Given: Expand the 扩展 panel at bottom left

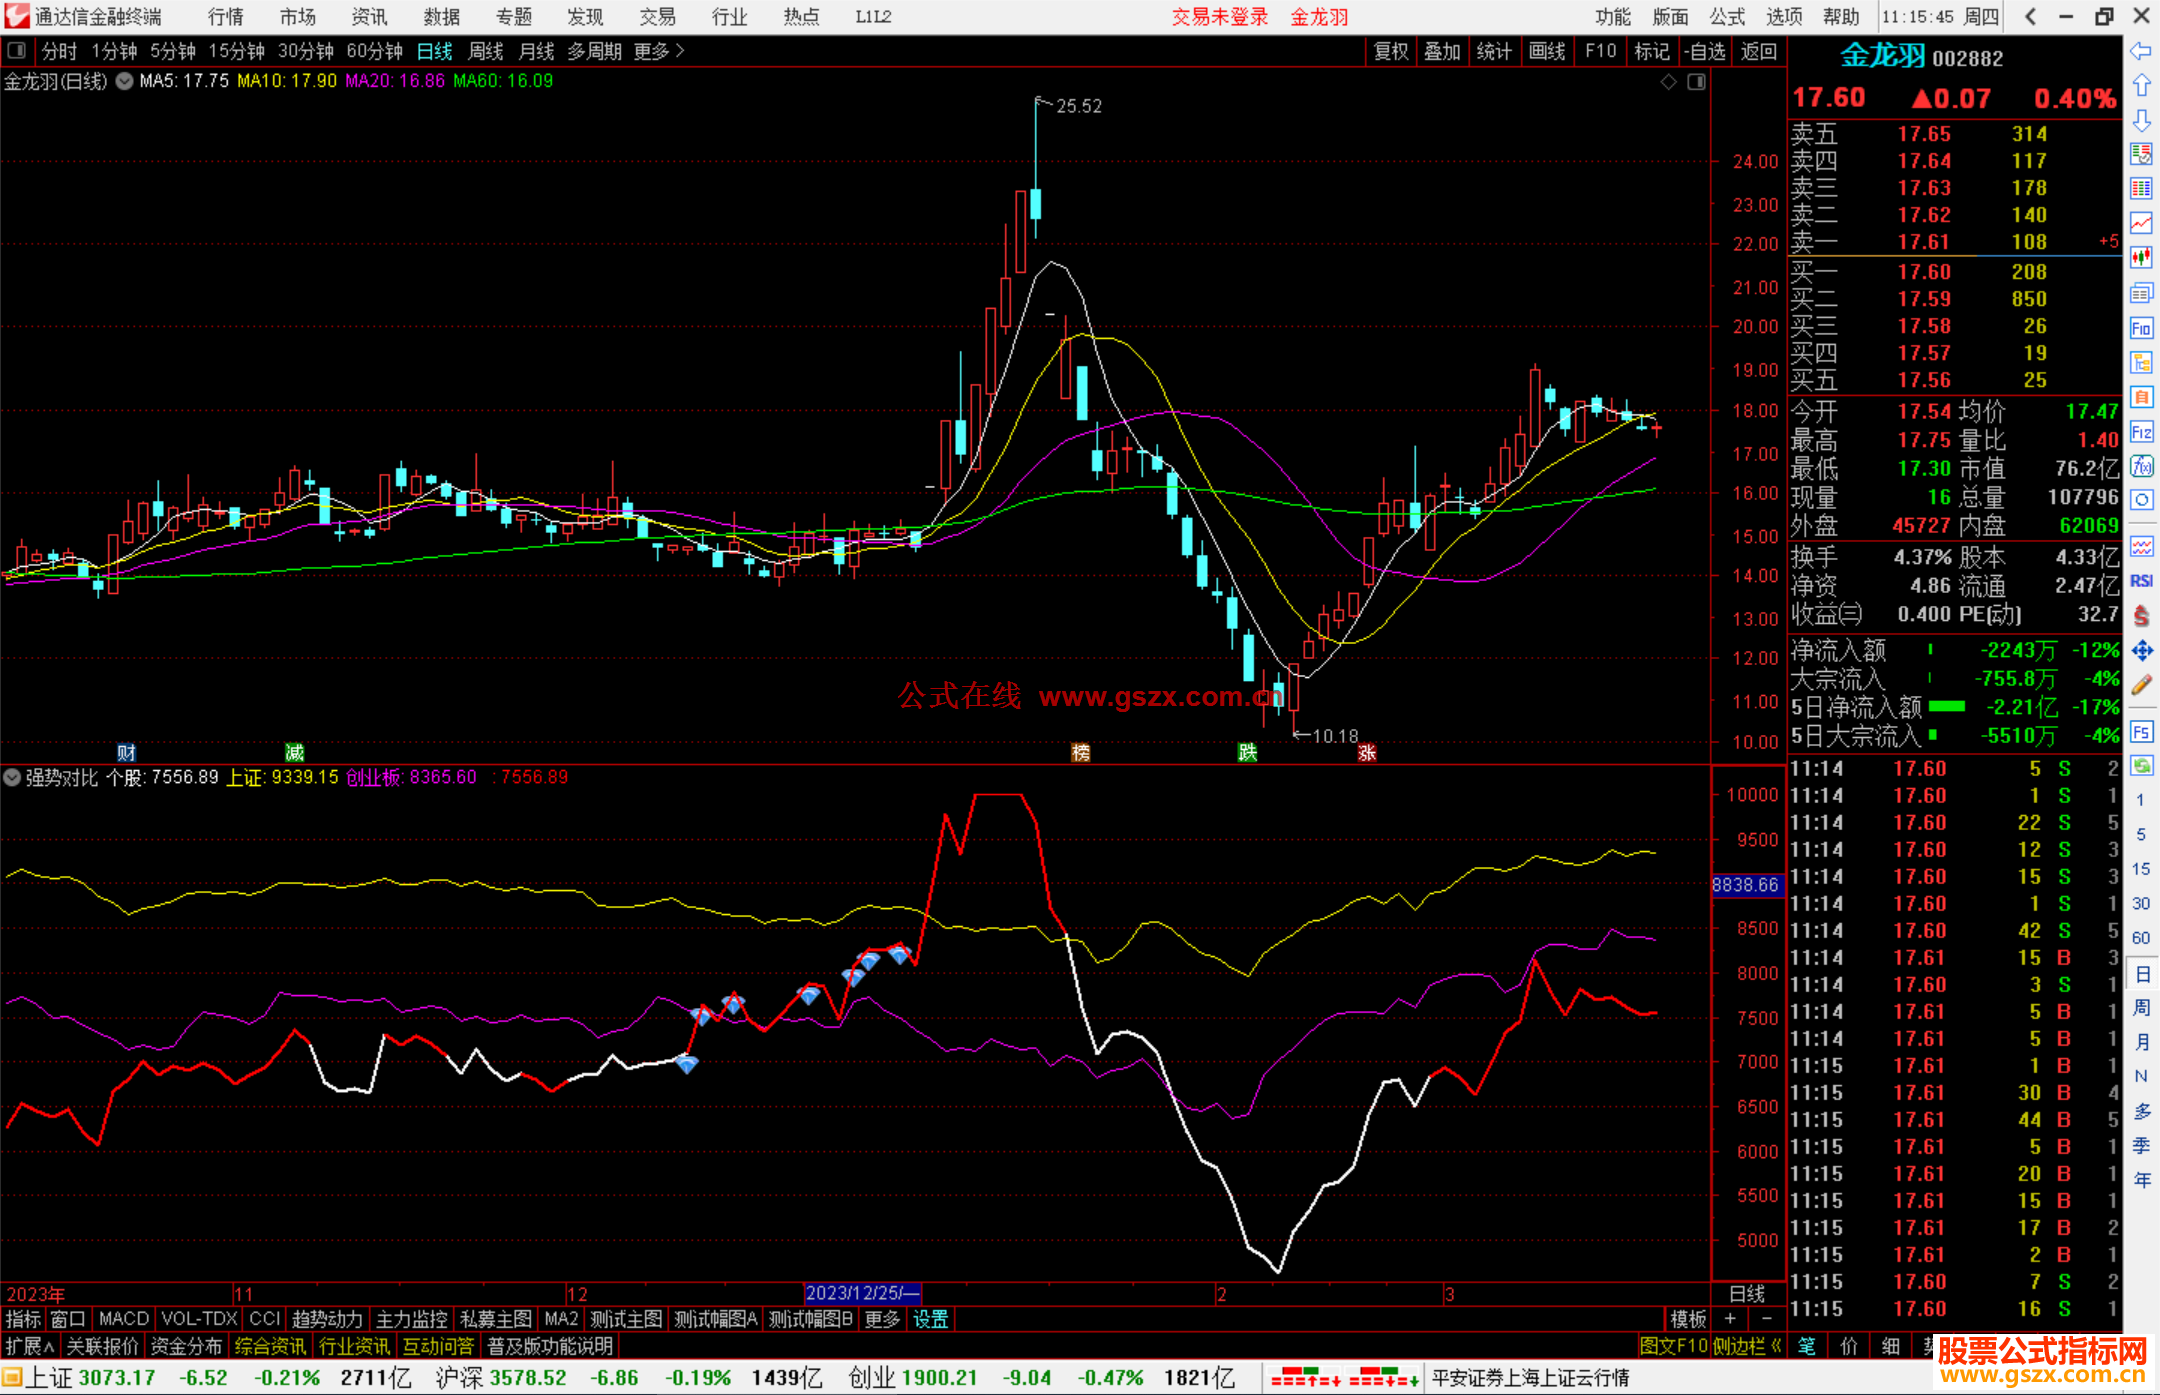Looking at the screenshot, I should pos(29,1346).
